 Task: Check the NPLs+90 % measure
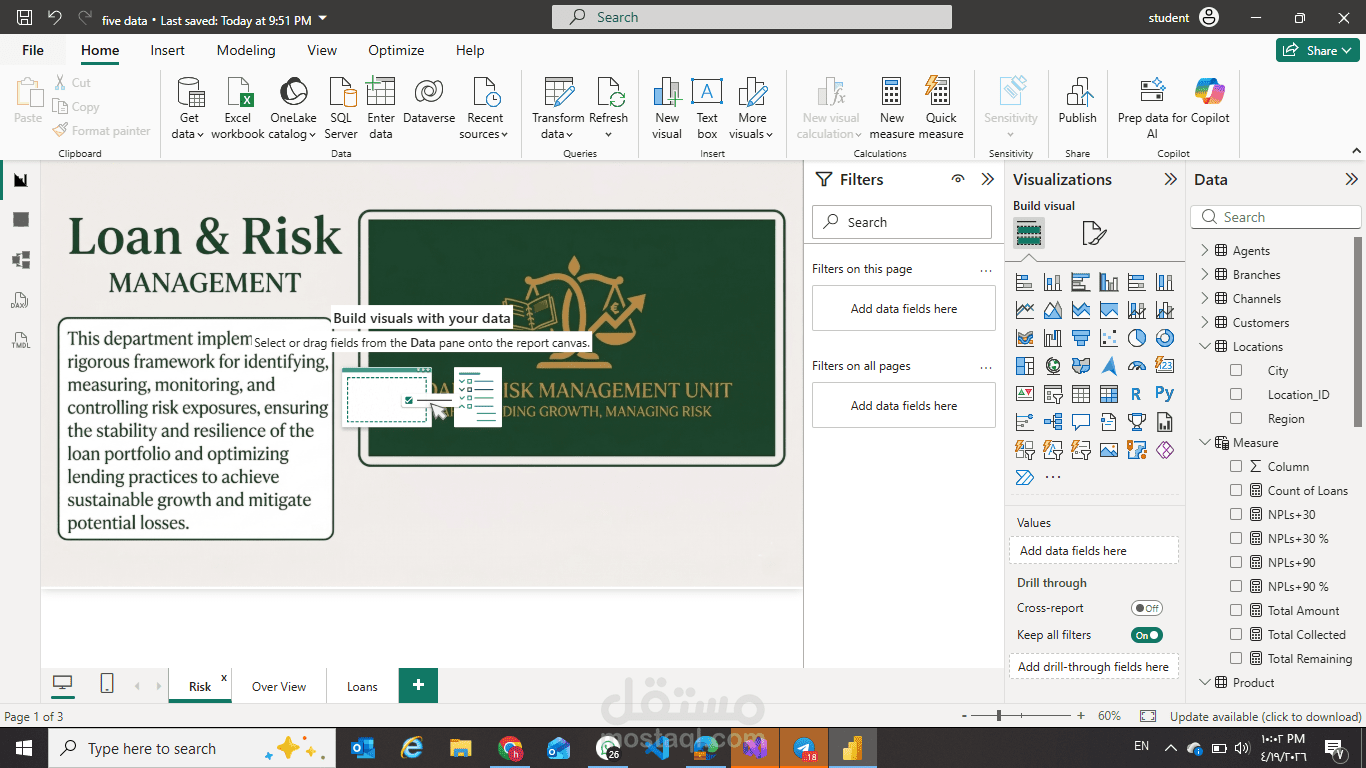1236,586
